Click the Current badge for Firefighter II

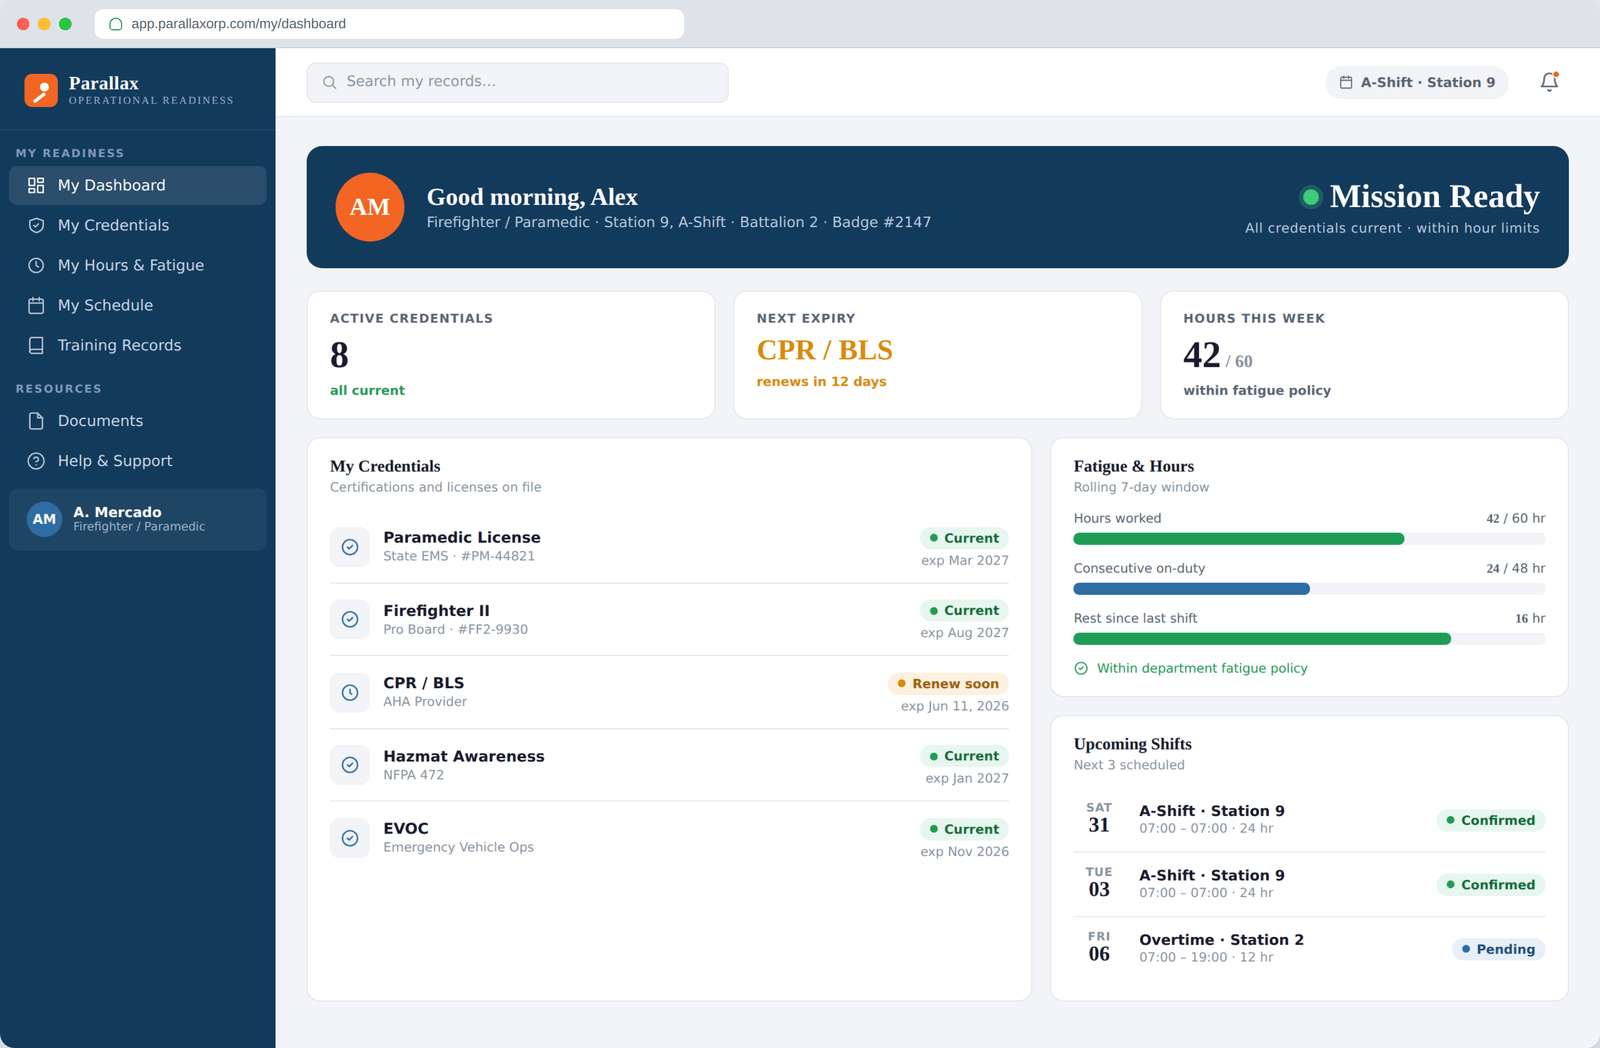pos(964,610)
